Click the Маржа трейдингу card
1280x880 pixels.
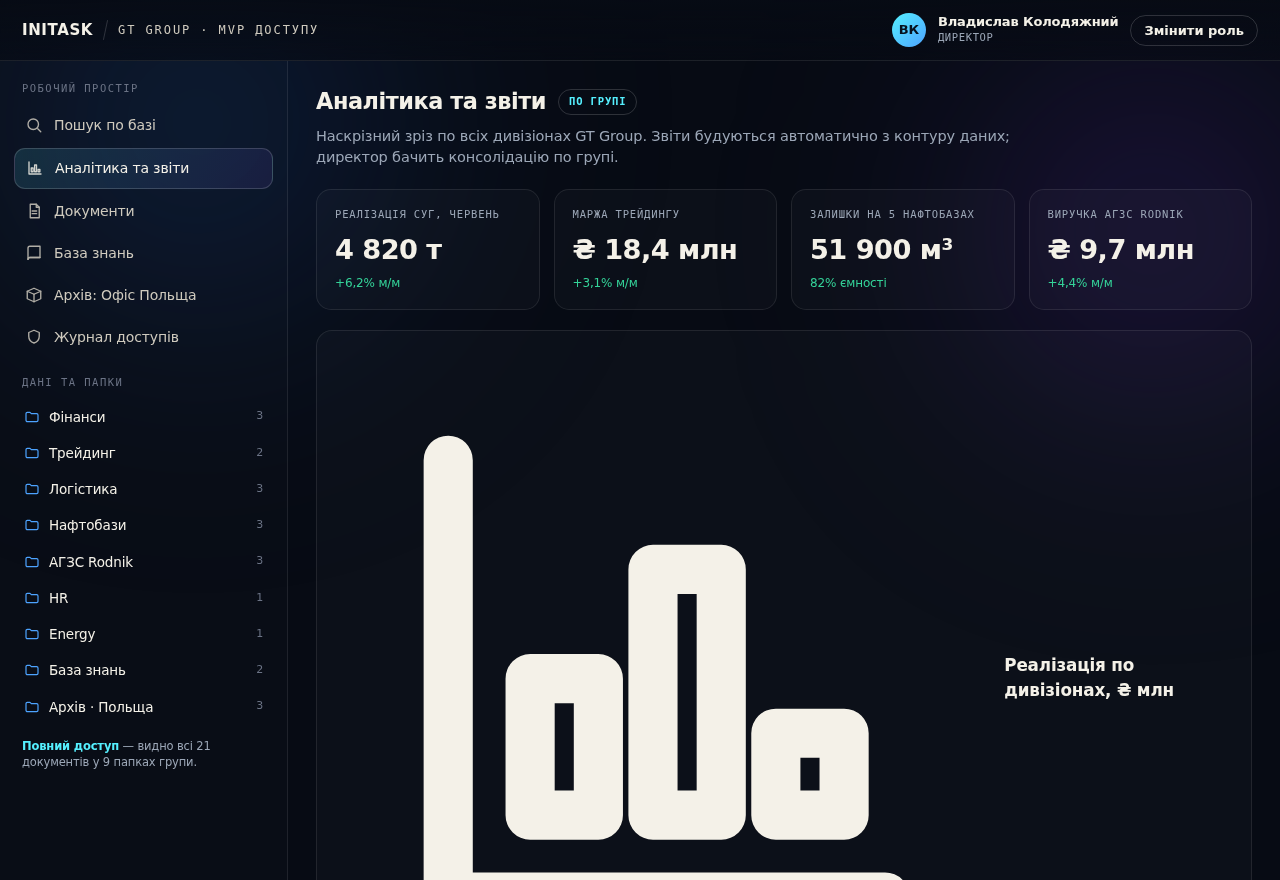pos(665,249)
